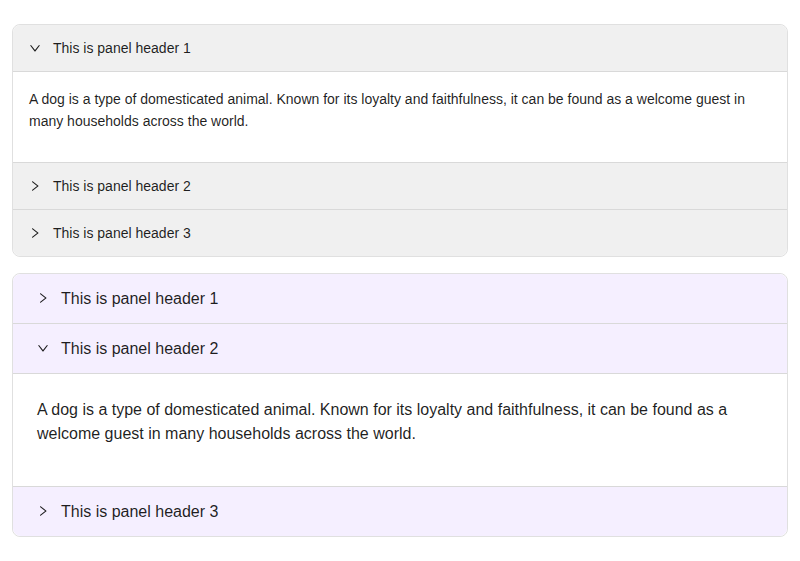Click empty area of purple header 3 bar

pyautogui.click(x=500, y=512)
